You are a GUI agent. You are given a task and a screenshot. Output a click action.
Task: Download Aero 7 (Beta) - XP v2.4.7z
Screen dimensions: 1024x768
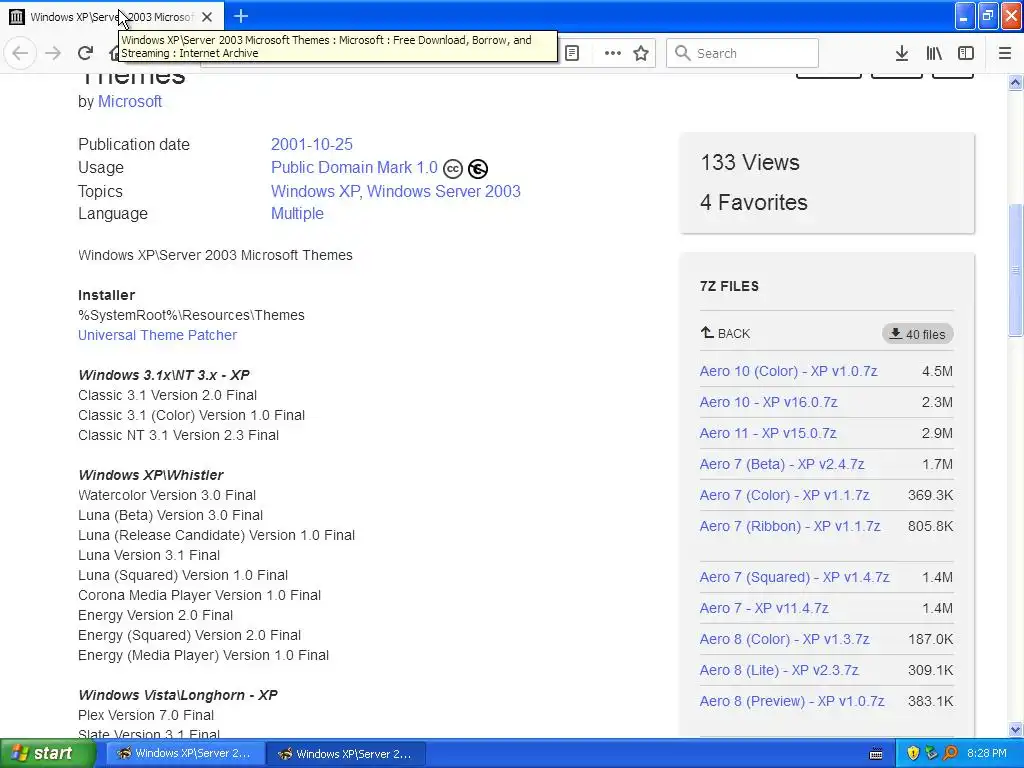click(x=782, y=464)
